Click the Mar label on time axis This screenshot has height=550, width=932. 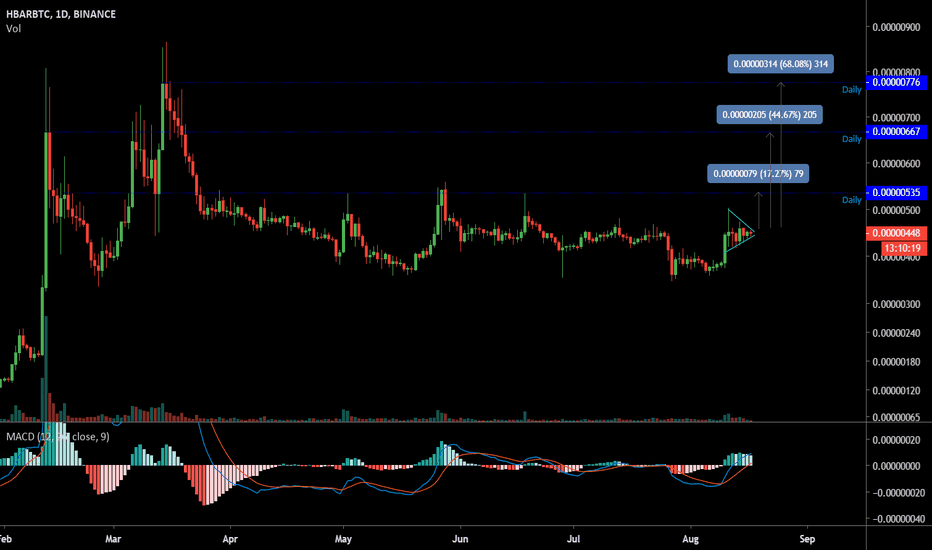[113, 539]
